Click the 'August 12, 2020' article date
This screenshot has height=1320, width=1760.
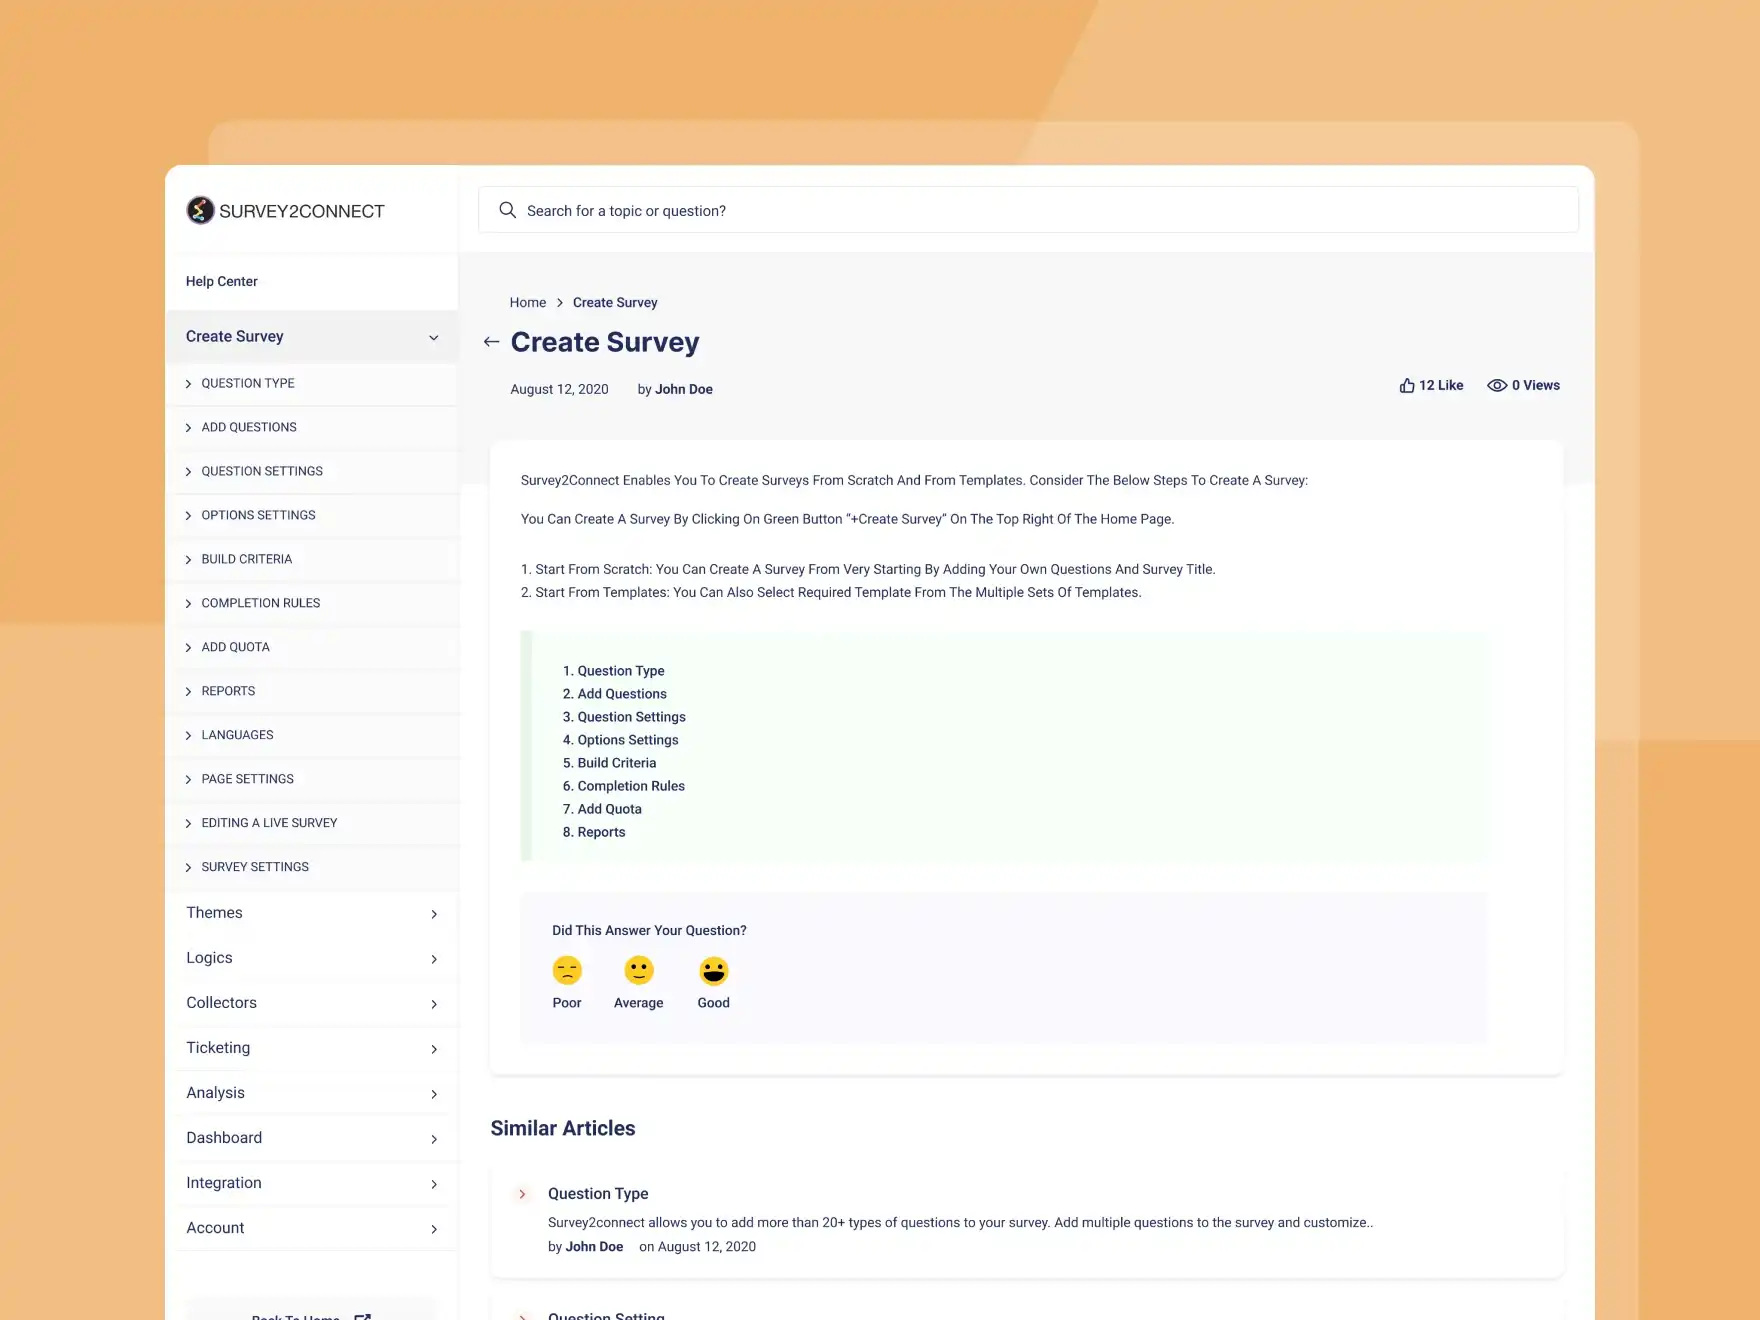[x=559, y=389]
